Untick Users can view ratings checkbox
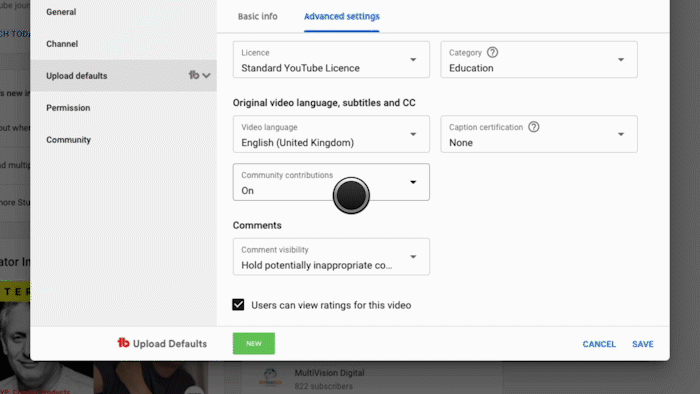 coord(238,305)
